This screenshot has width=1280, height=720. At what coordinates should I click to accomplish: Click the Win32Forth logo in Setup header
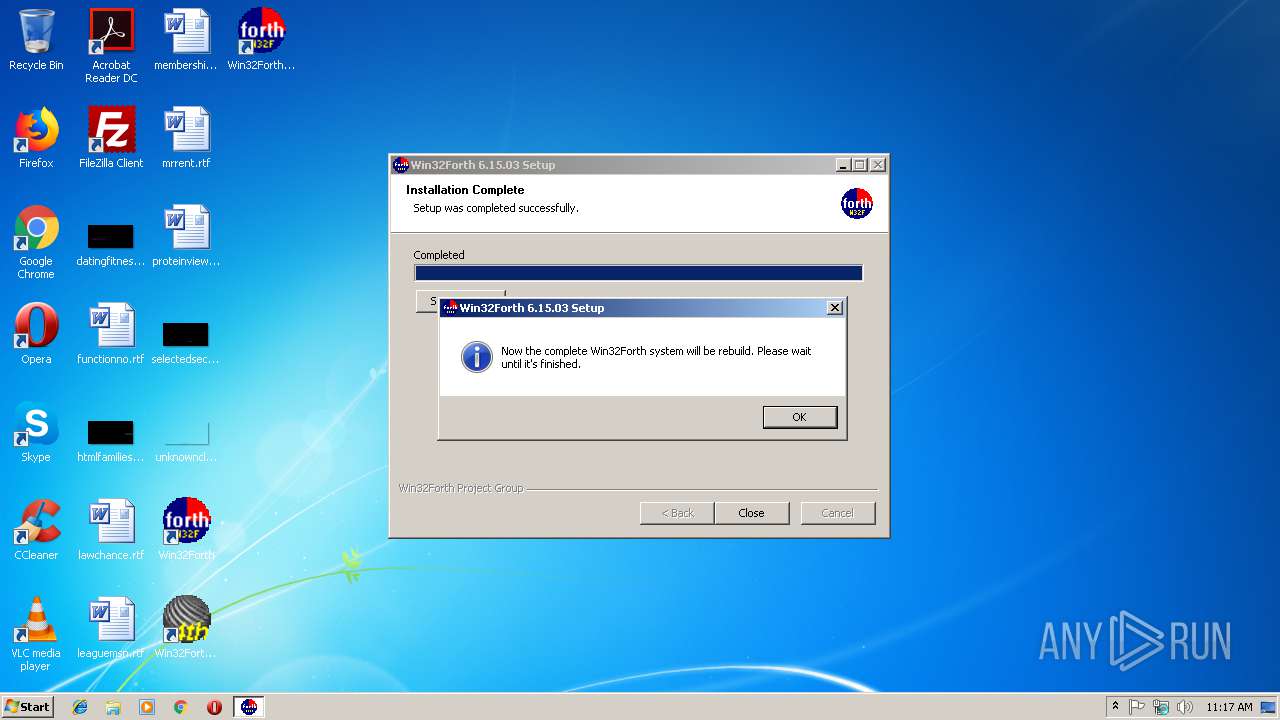point(857,204)
